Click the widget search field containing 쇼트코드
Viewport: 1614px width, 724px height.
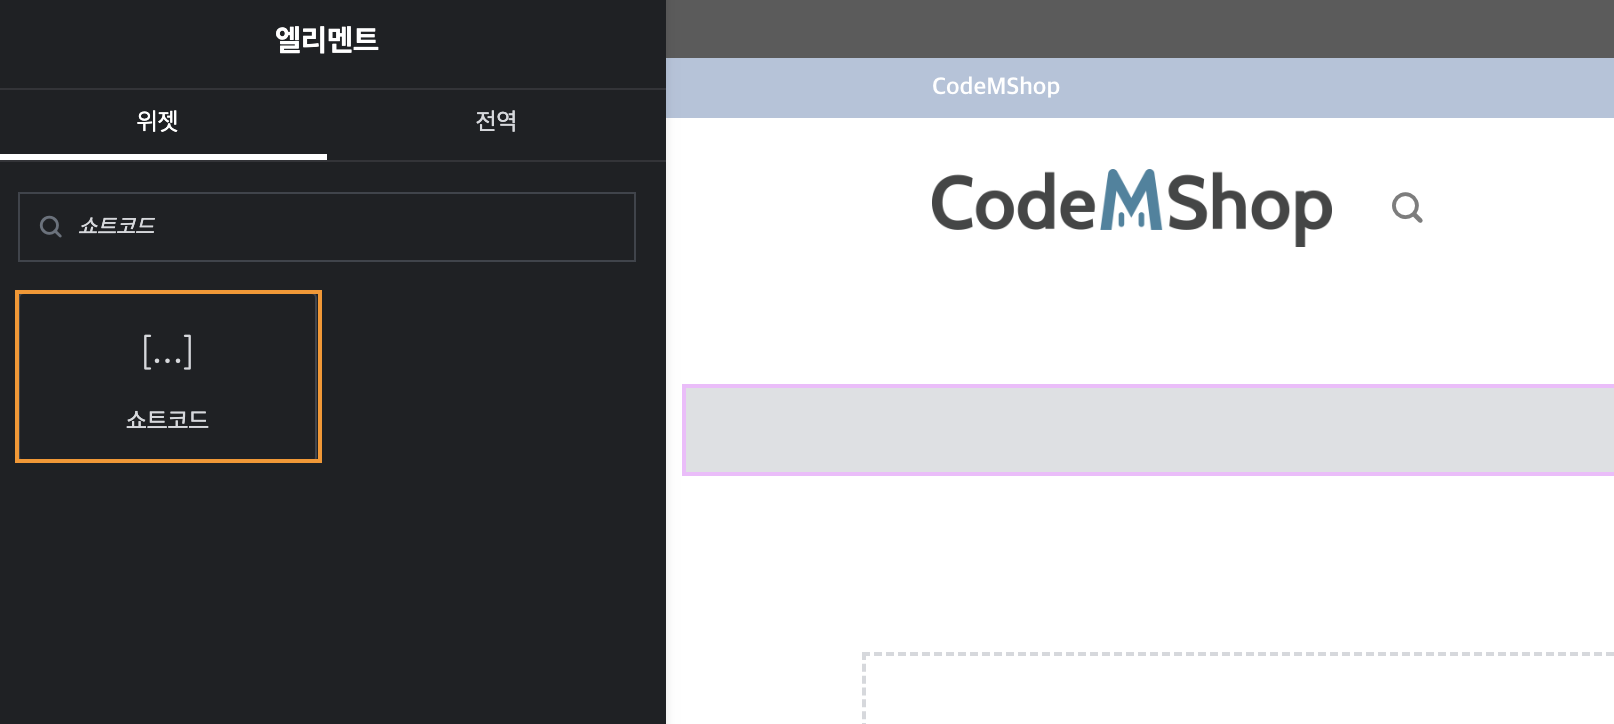[327, 227]
